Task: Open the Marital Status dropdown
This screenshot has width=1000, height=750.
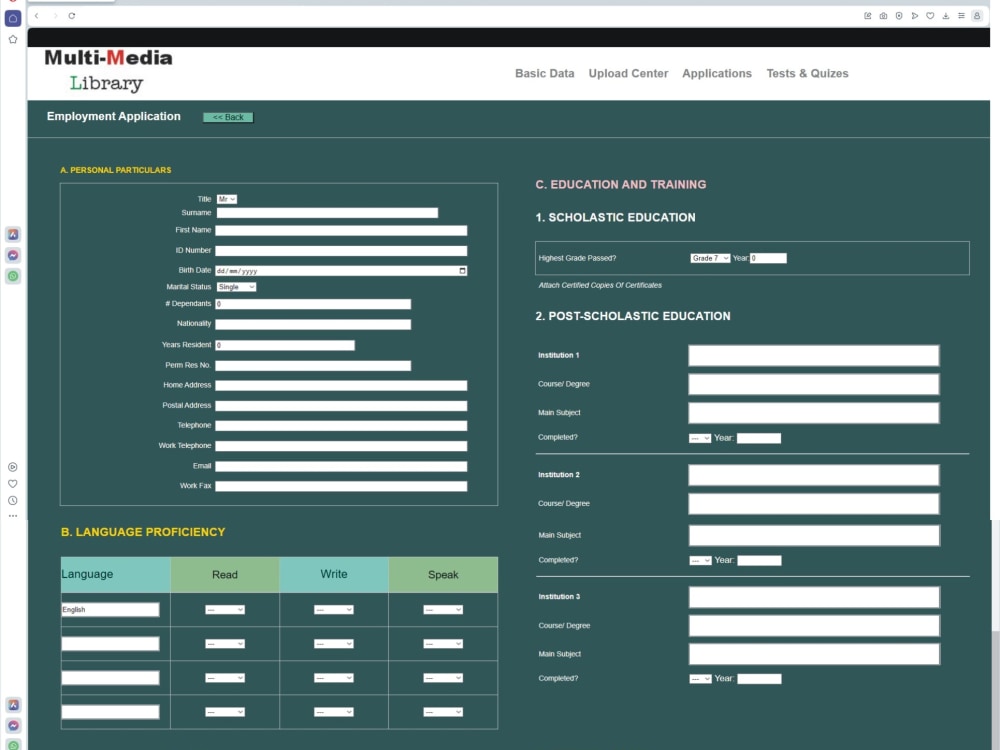Action: pos(236,287)
